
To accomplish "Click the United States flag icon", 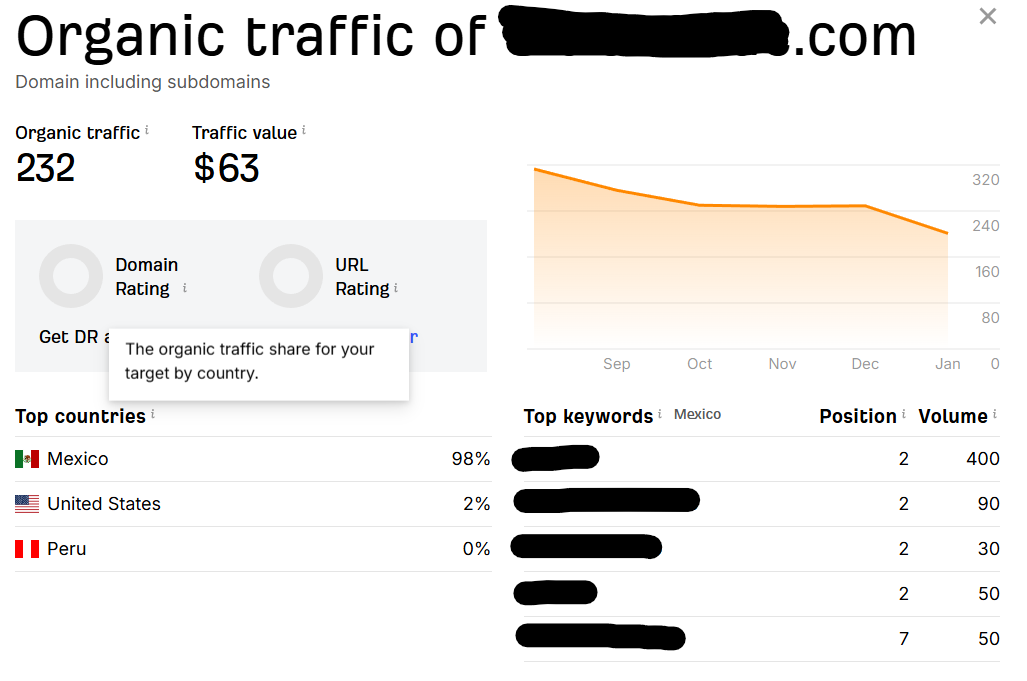I will click(x=27, y=504).
